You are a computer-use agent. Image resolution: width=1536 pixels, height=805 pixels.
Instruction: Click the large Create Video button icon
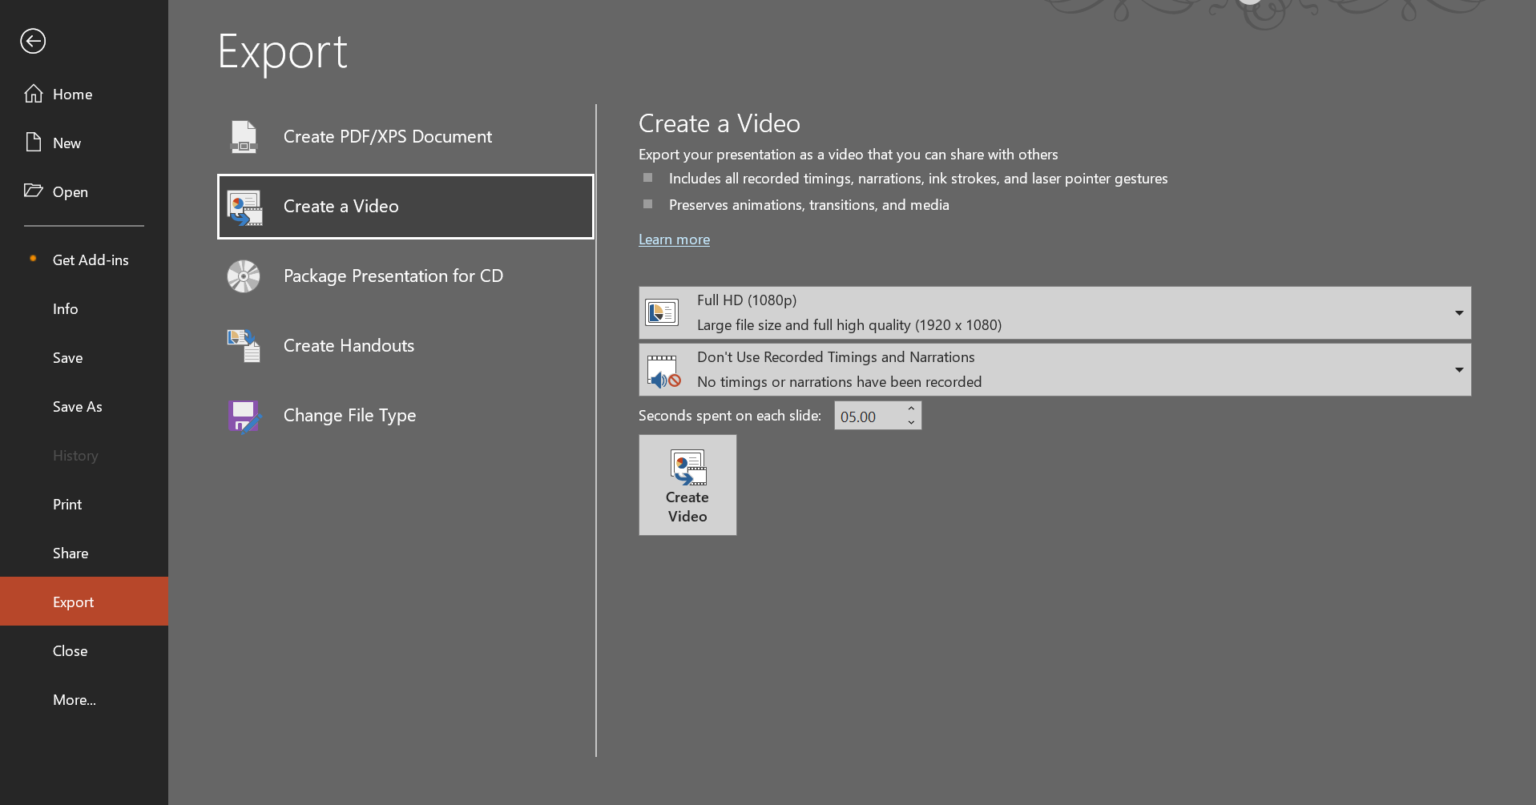pyautogui.click(x=687, y=467)
